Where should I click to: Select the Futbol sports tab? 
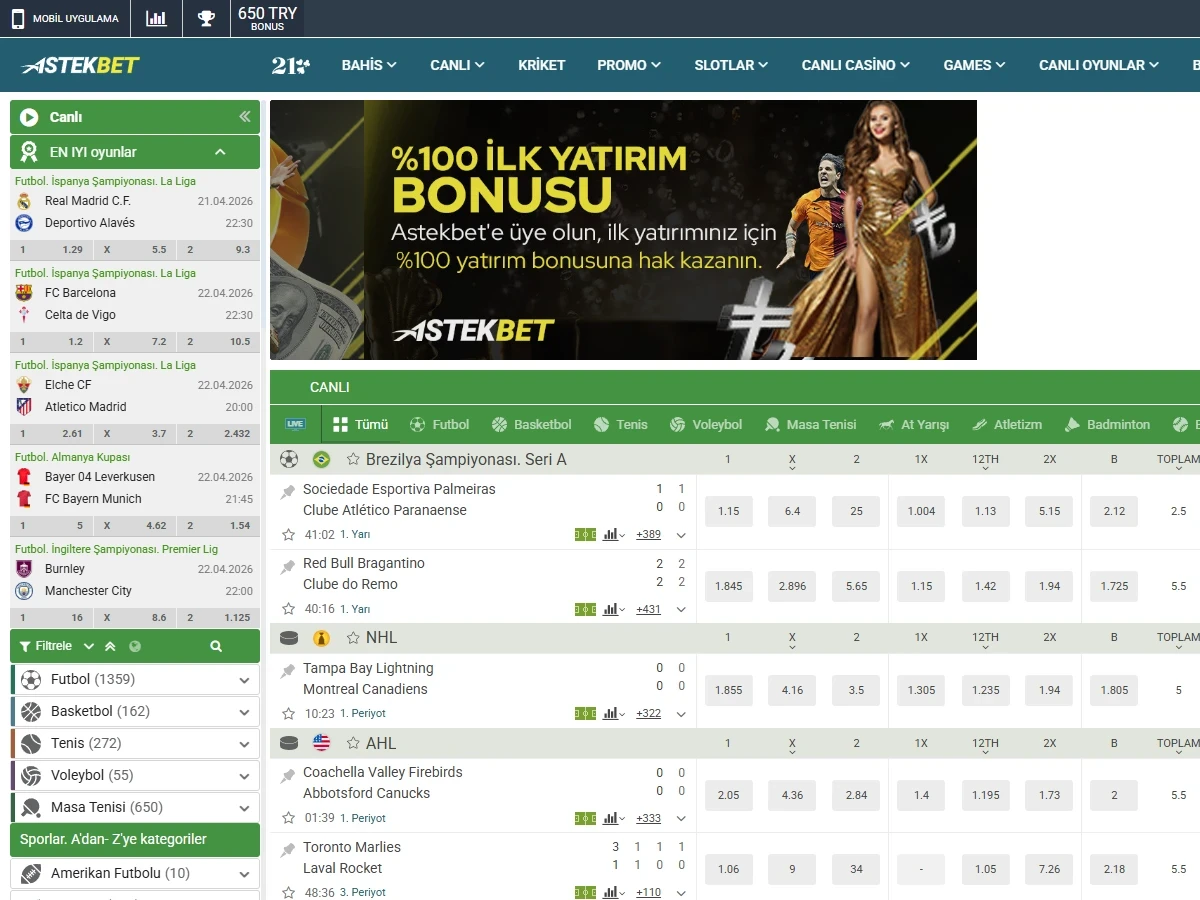[x=439, y=424]
